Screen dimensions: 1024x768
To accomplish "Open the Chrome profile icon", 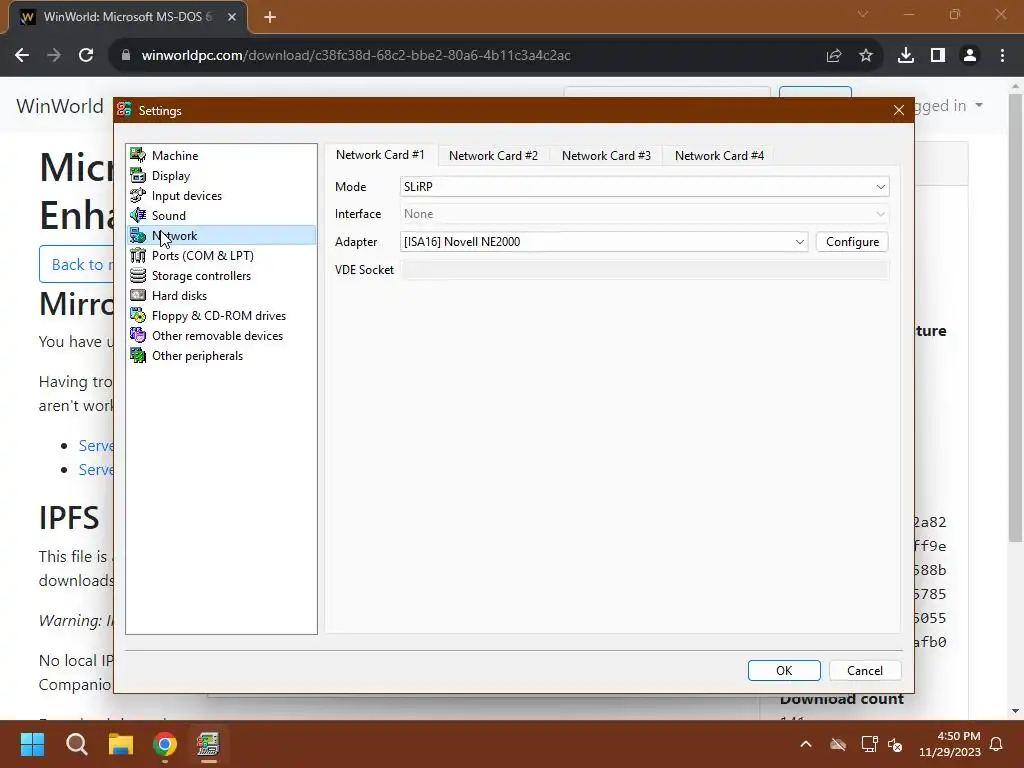I will click(x=970, y=56).
